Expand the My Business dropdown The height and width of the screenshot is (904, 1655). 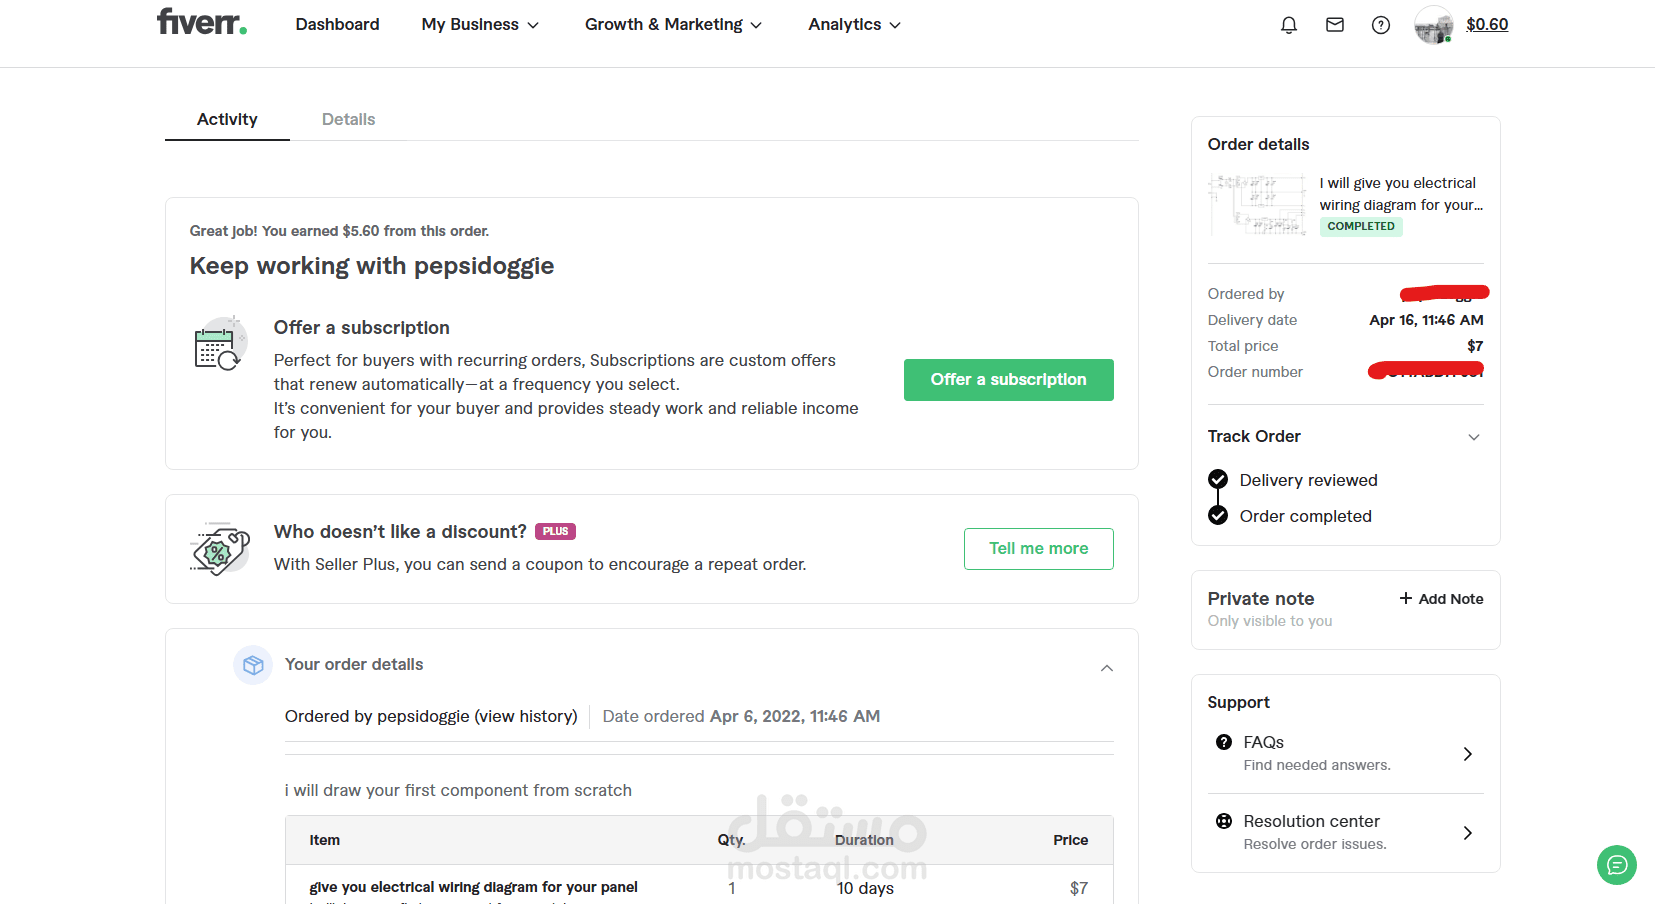[x=480, y=25]
